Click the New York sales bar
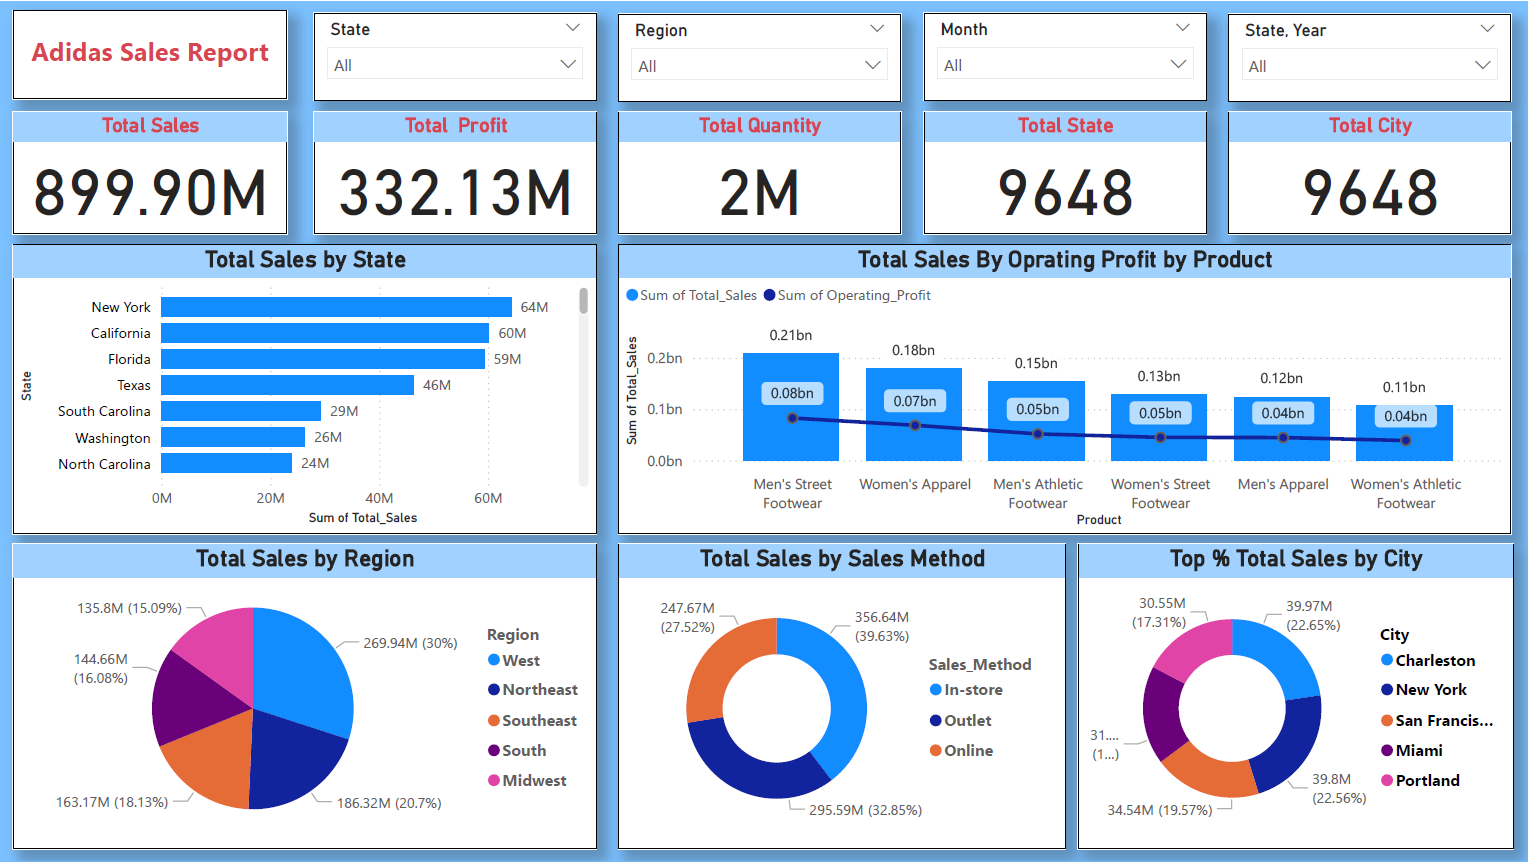1528x862 pixels. [336, 307]
